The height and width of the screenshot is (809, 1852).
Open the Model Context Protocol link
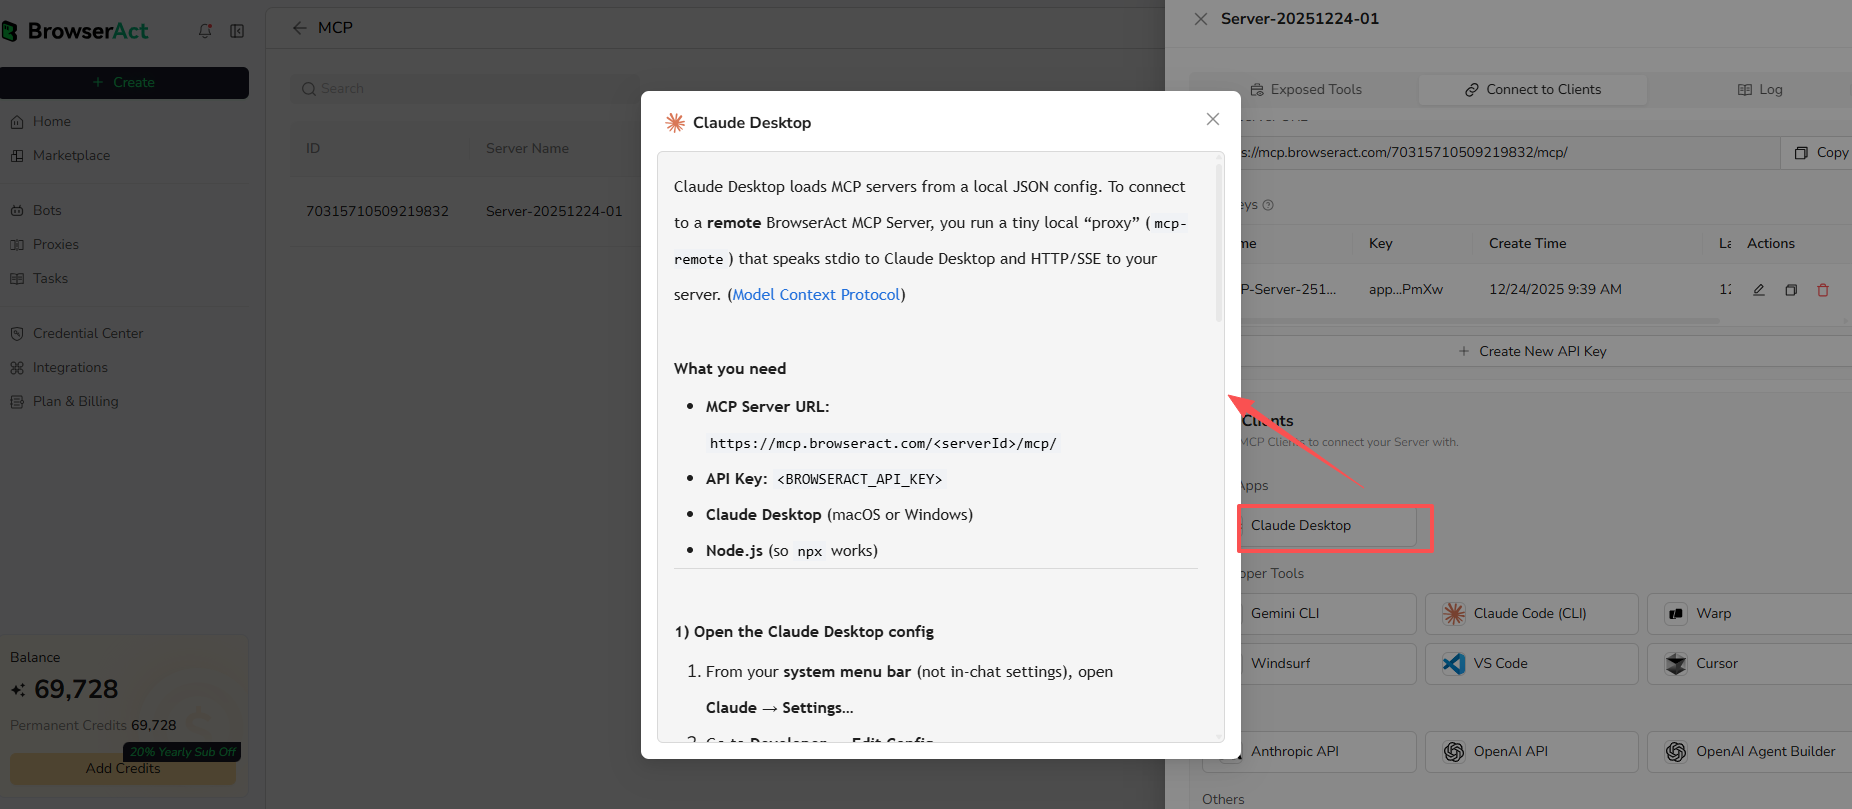pyautogui.click(x=816, y=295)
